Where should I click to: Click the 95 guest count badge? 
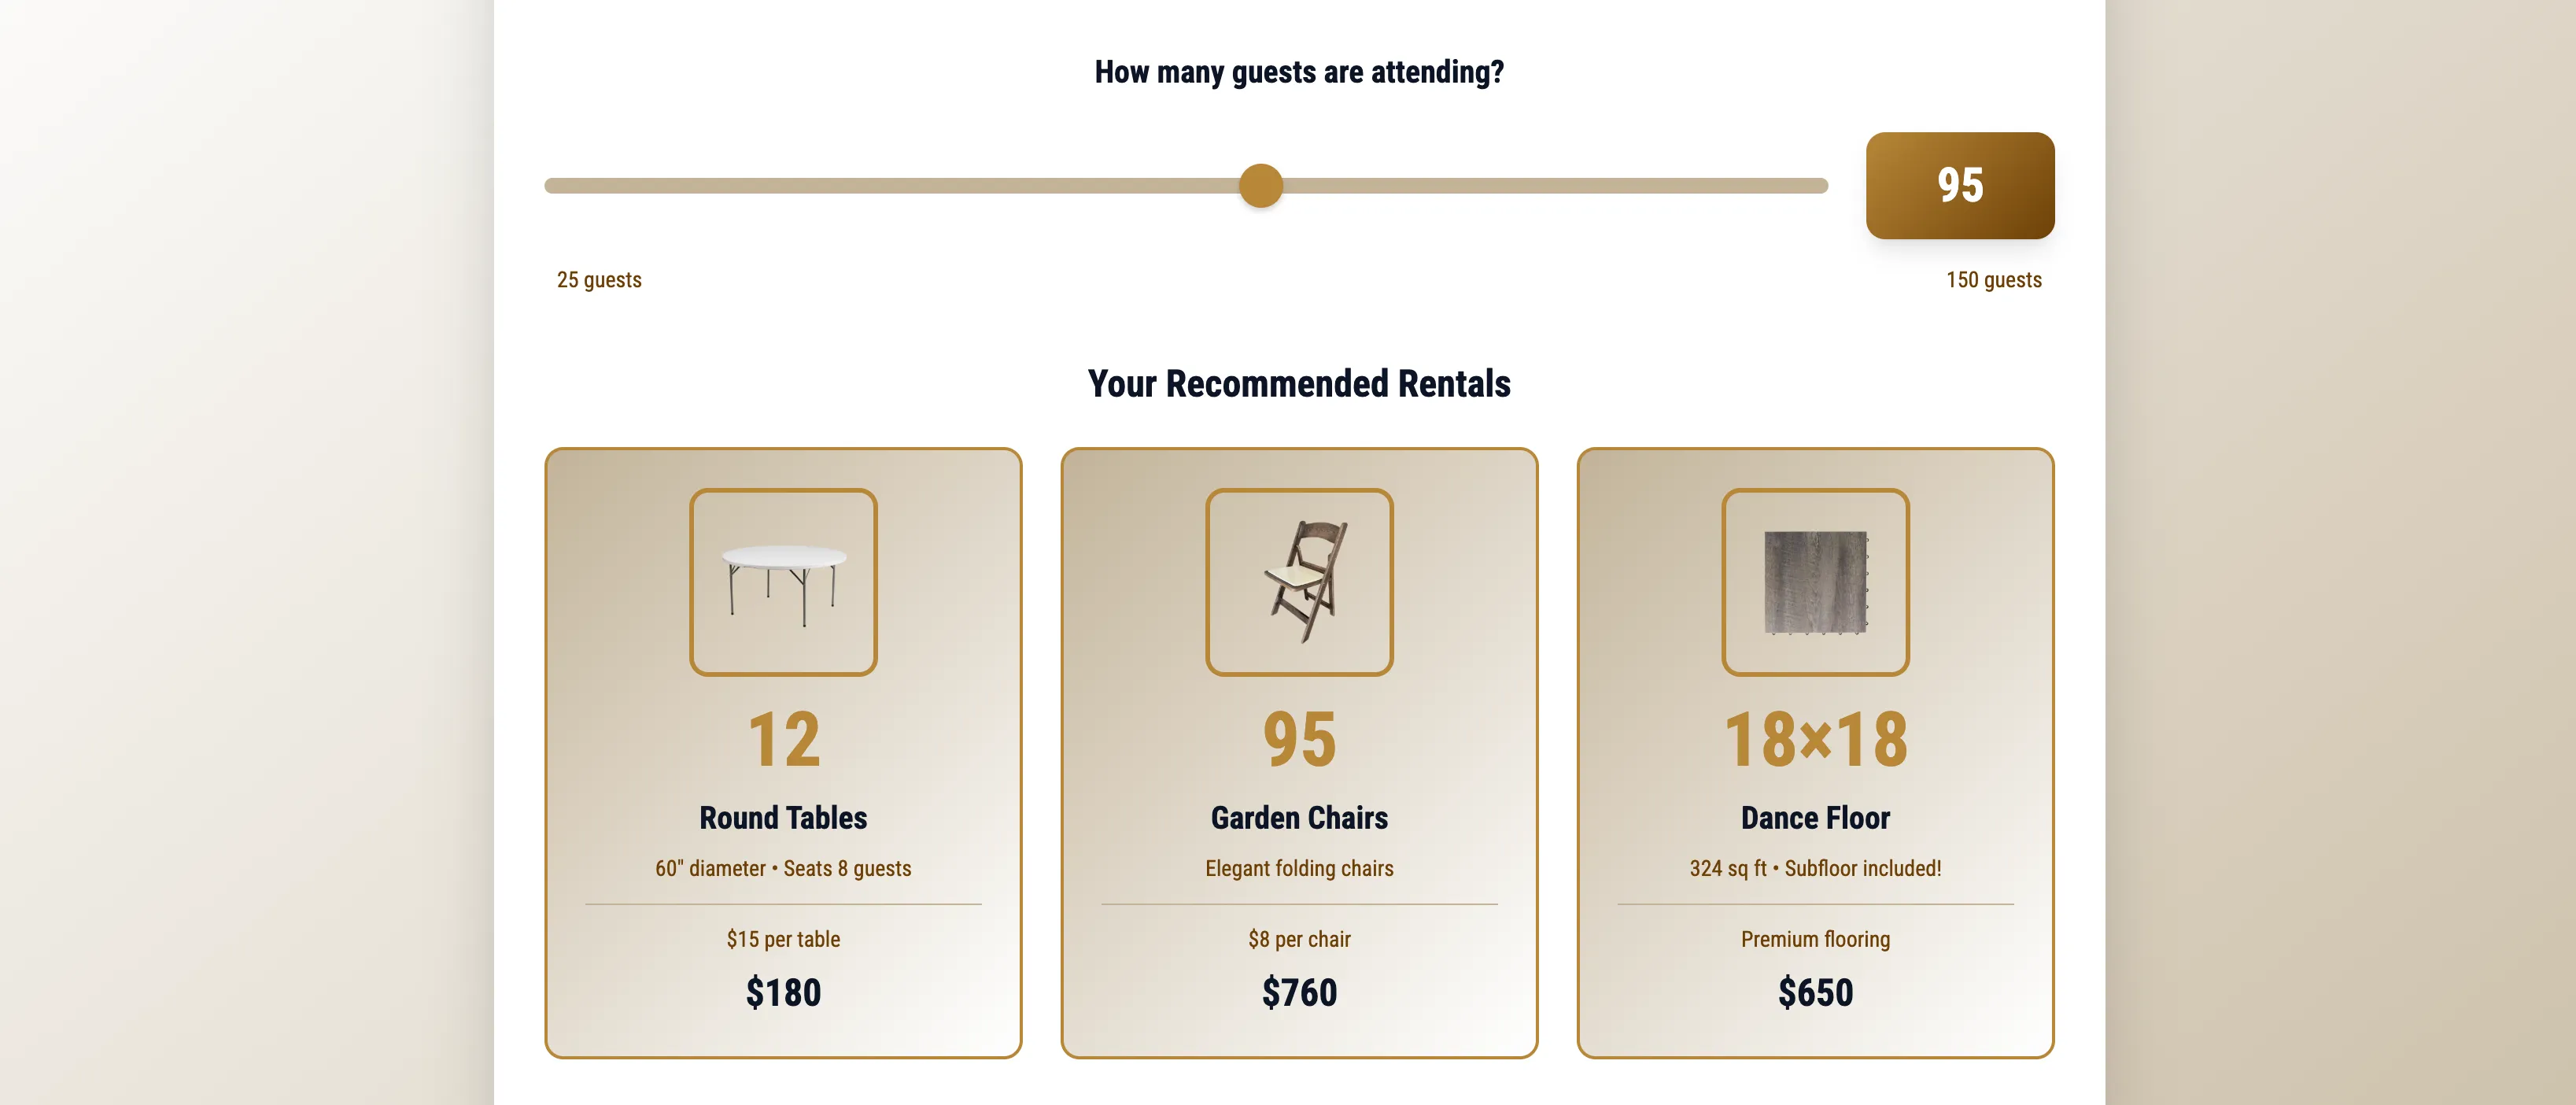1959,185
